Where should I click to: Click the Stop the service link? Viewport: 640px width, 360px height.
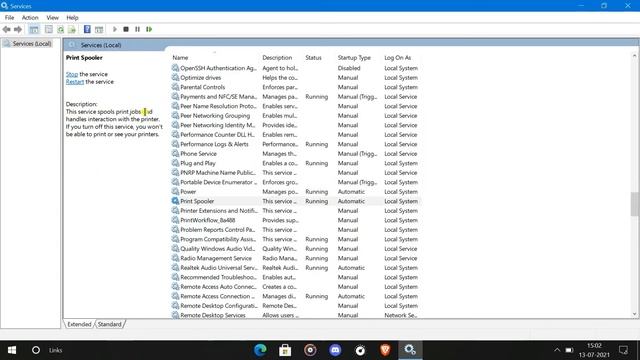point(72,74)
